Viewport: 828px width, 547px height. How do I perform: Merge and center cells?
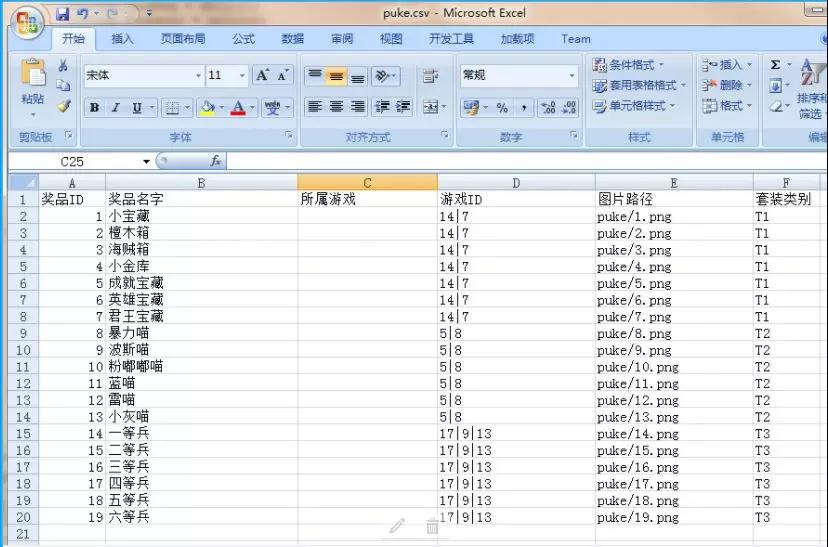[x=430, y=107]
